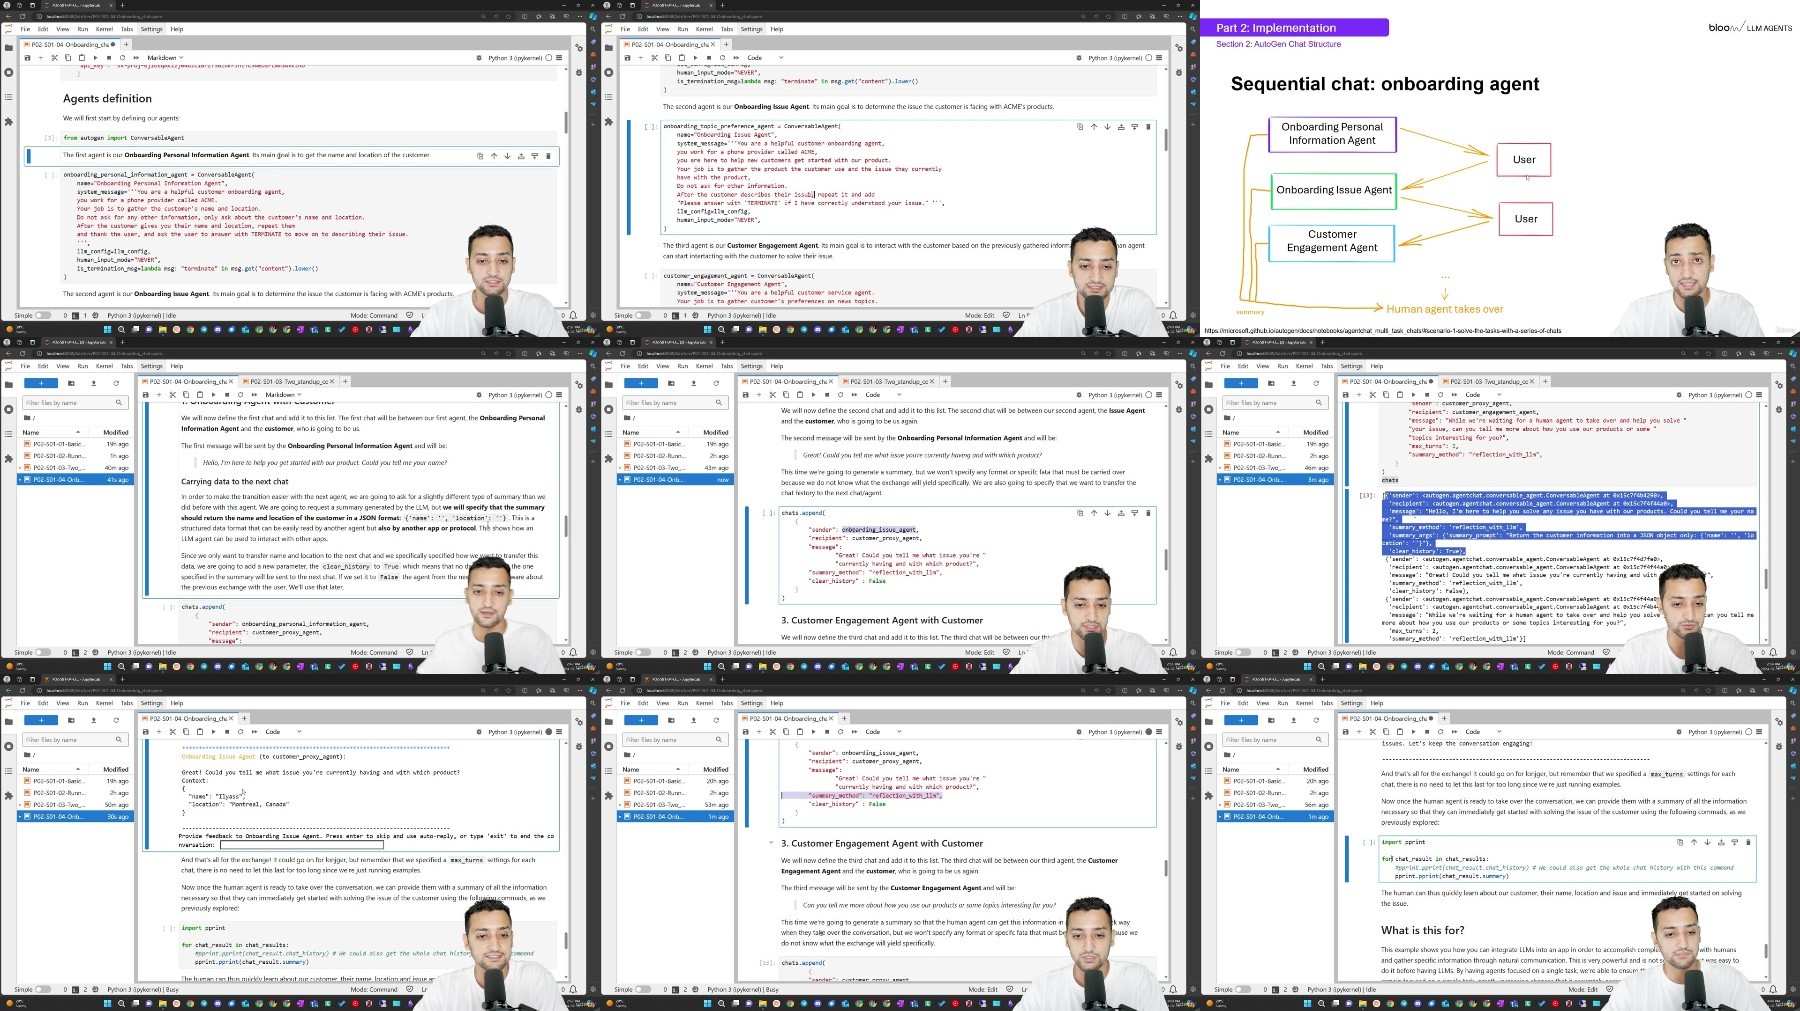Viewport: 1800px width, 1011px height.
Task: Open table of contents sidebar icon, 'Agents definition' frame
Action: point(9,97)
